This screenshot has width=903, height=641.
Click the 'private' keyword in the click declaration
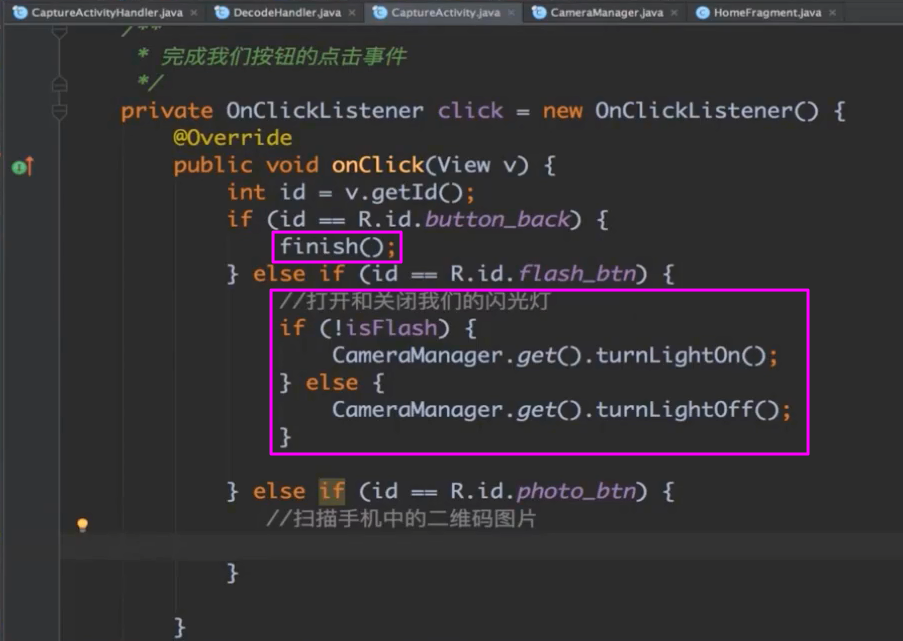point(167,110)
